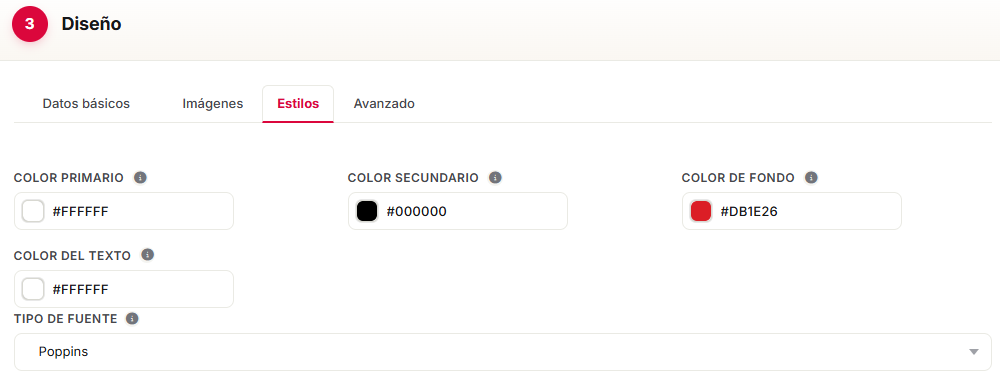
Task: Open the white Color del Texto swatch
Action: 33,289
